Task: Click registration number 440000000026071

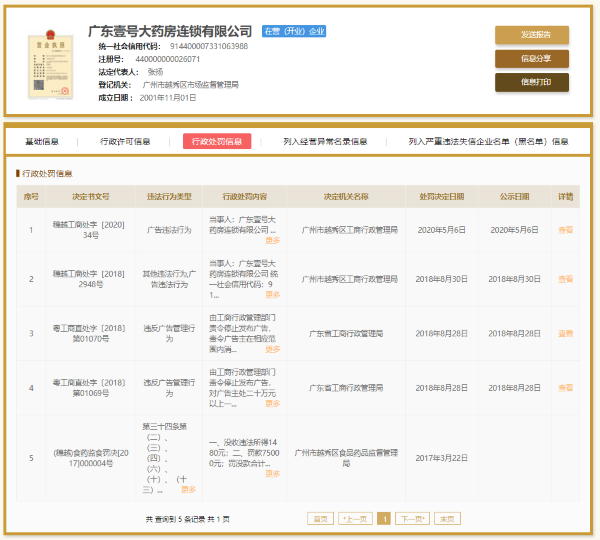Action: point(168,59)
